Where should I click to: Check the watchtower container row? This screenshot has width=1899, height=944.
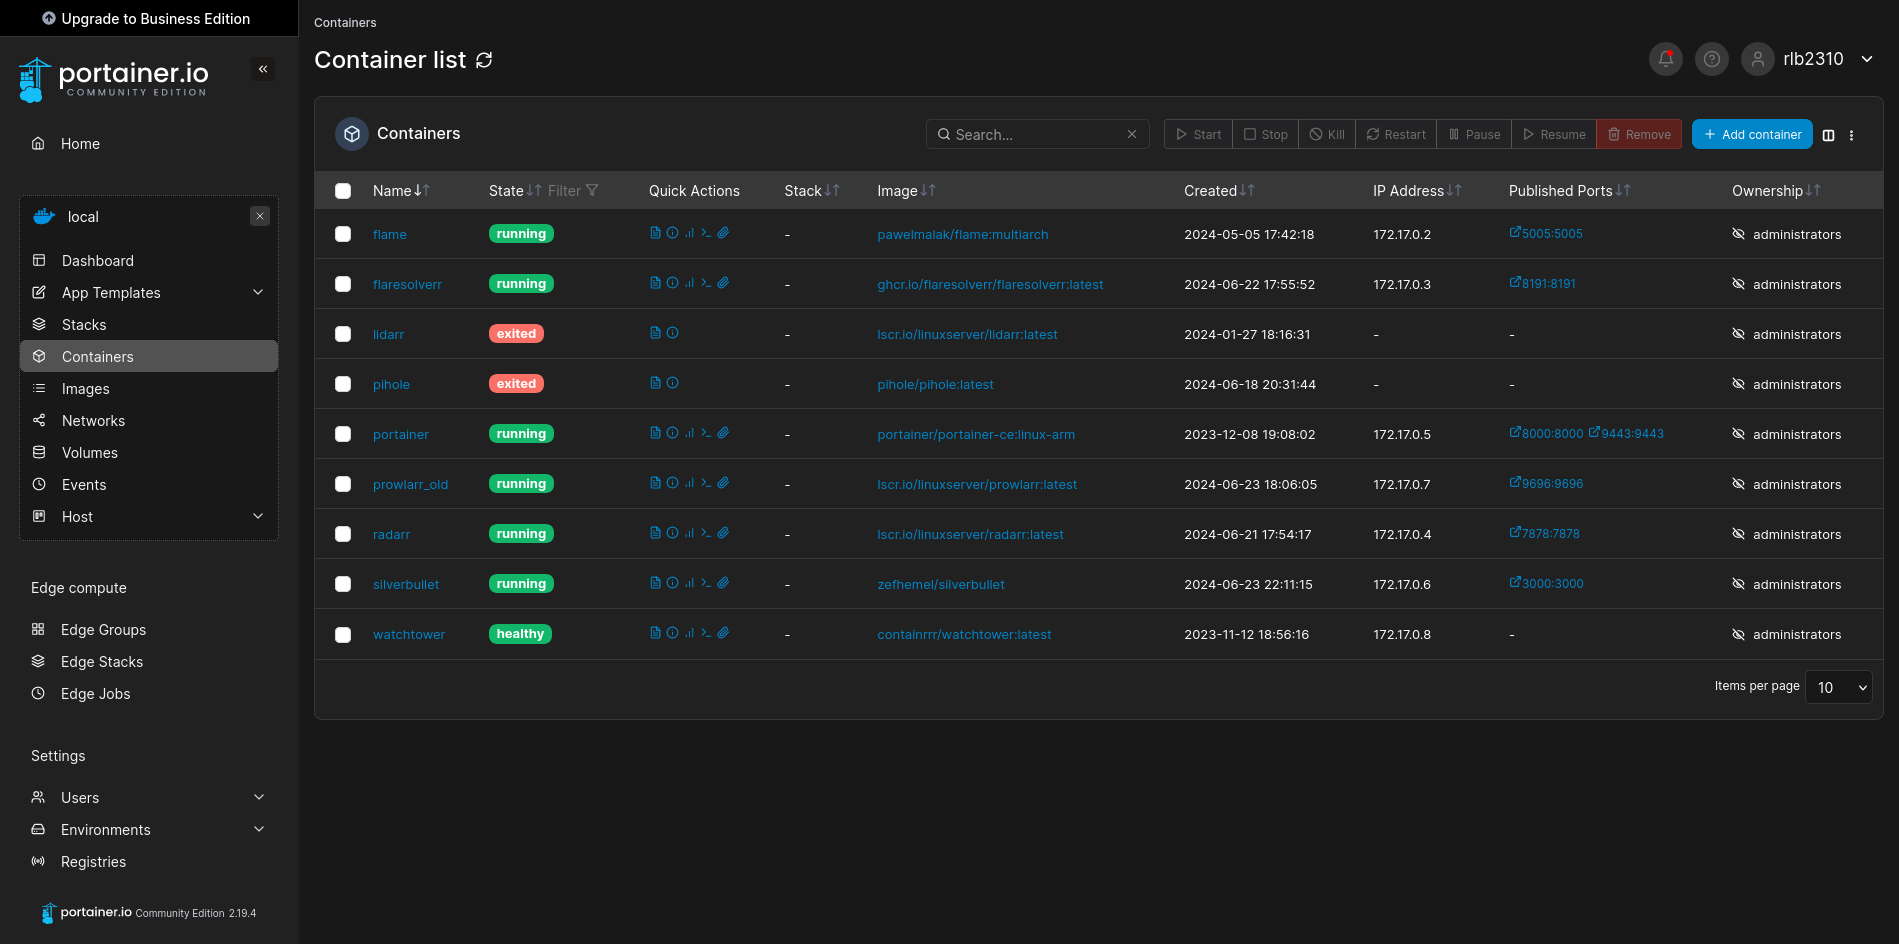[343, 635]
